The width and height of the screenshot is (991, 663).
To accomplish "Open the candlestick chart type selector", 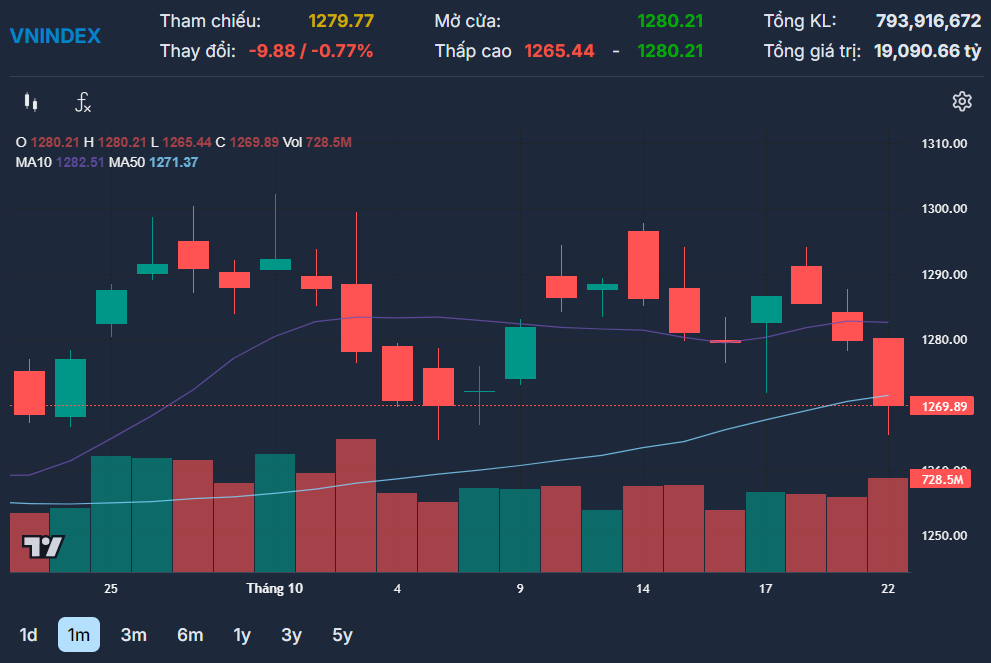I will click(x=31, y=102).
